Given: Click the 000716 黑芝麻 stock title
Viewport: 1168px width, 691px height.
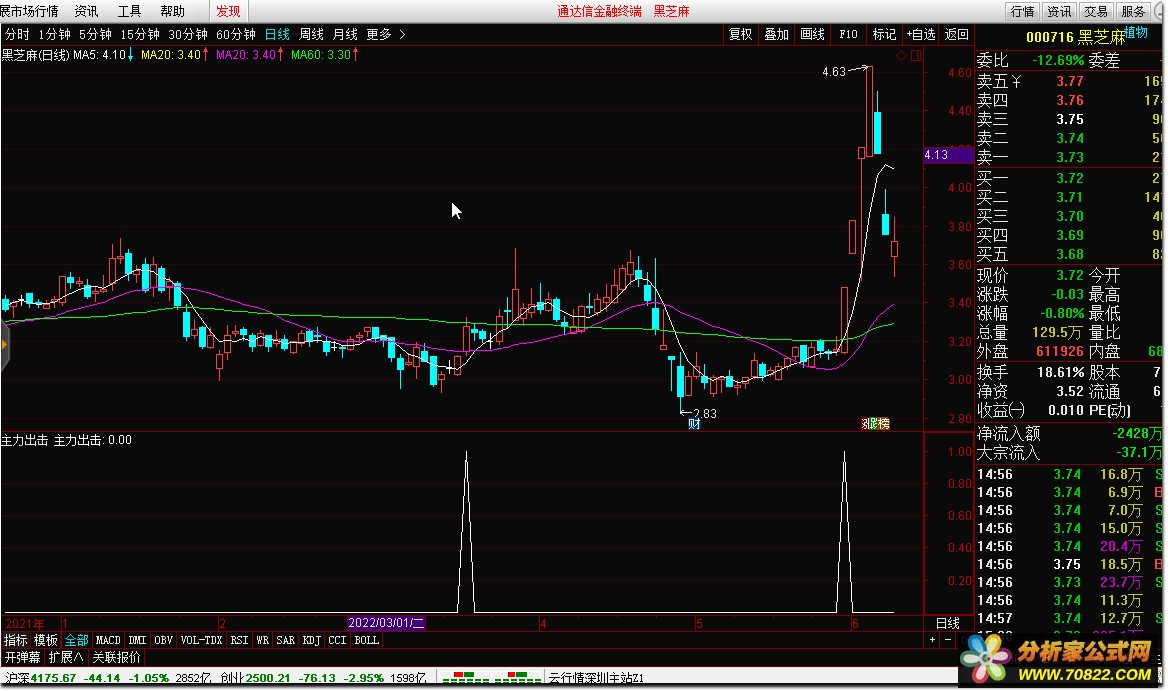Looking at the screenshot, I should (1075, 37).
